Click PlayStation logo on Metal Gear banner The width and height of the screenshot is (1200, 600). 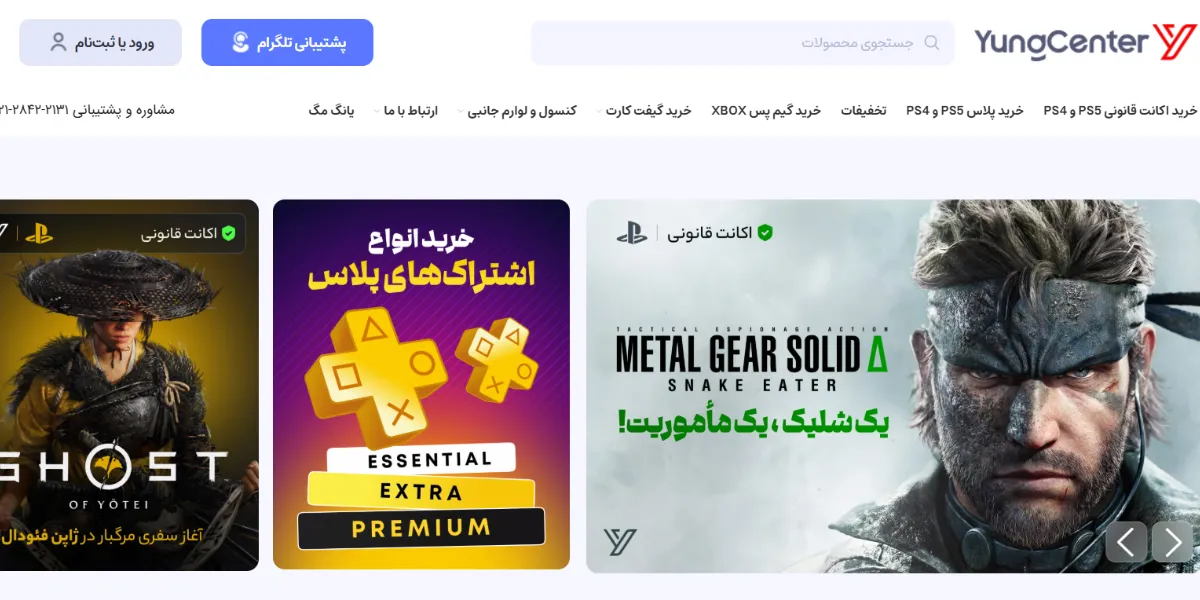point(632,233)
